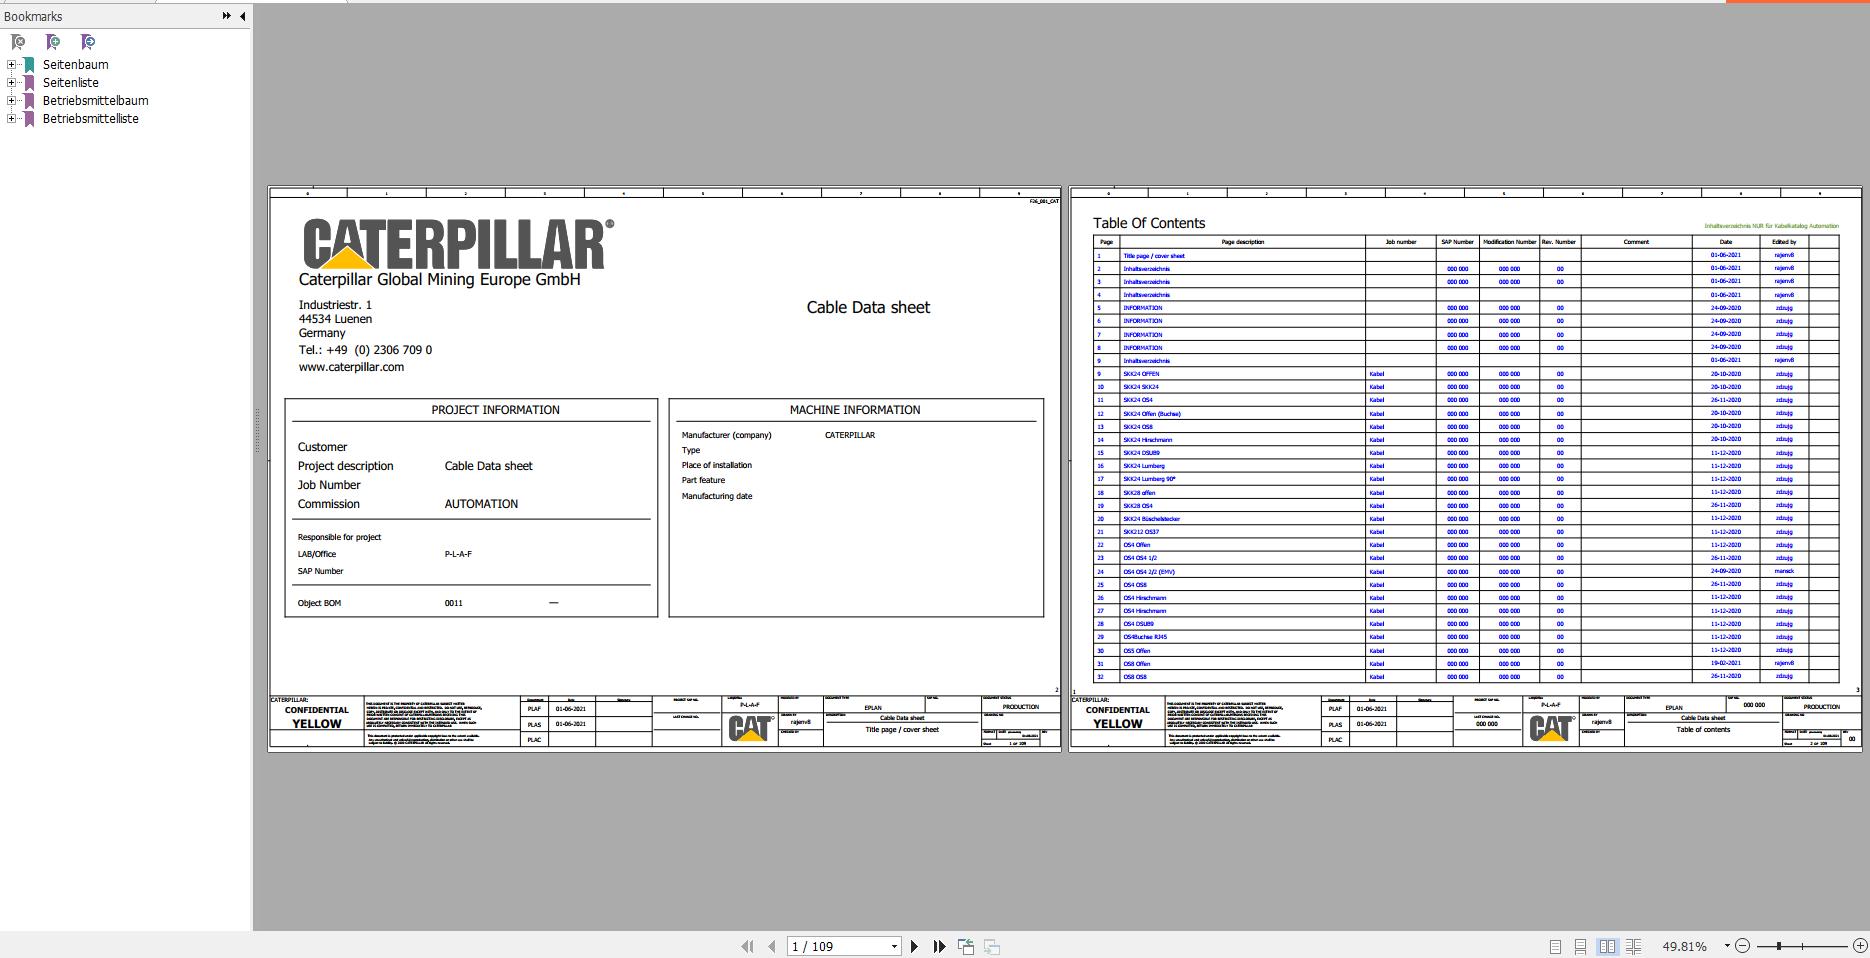This screenshot has height=958, width=1870.
Task: Click the Table Of Contents heading
Action: [1149, 223]
